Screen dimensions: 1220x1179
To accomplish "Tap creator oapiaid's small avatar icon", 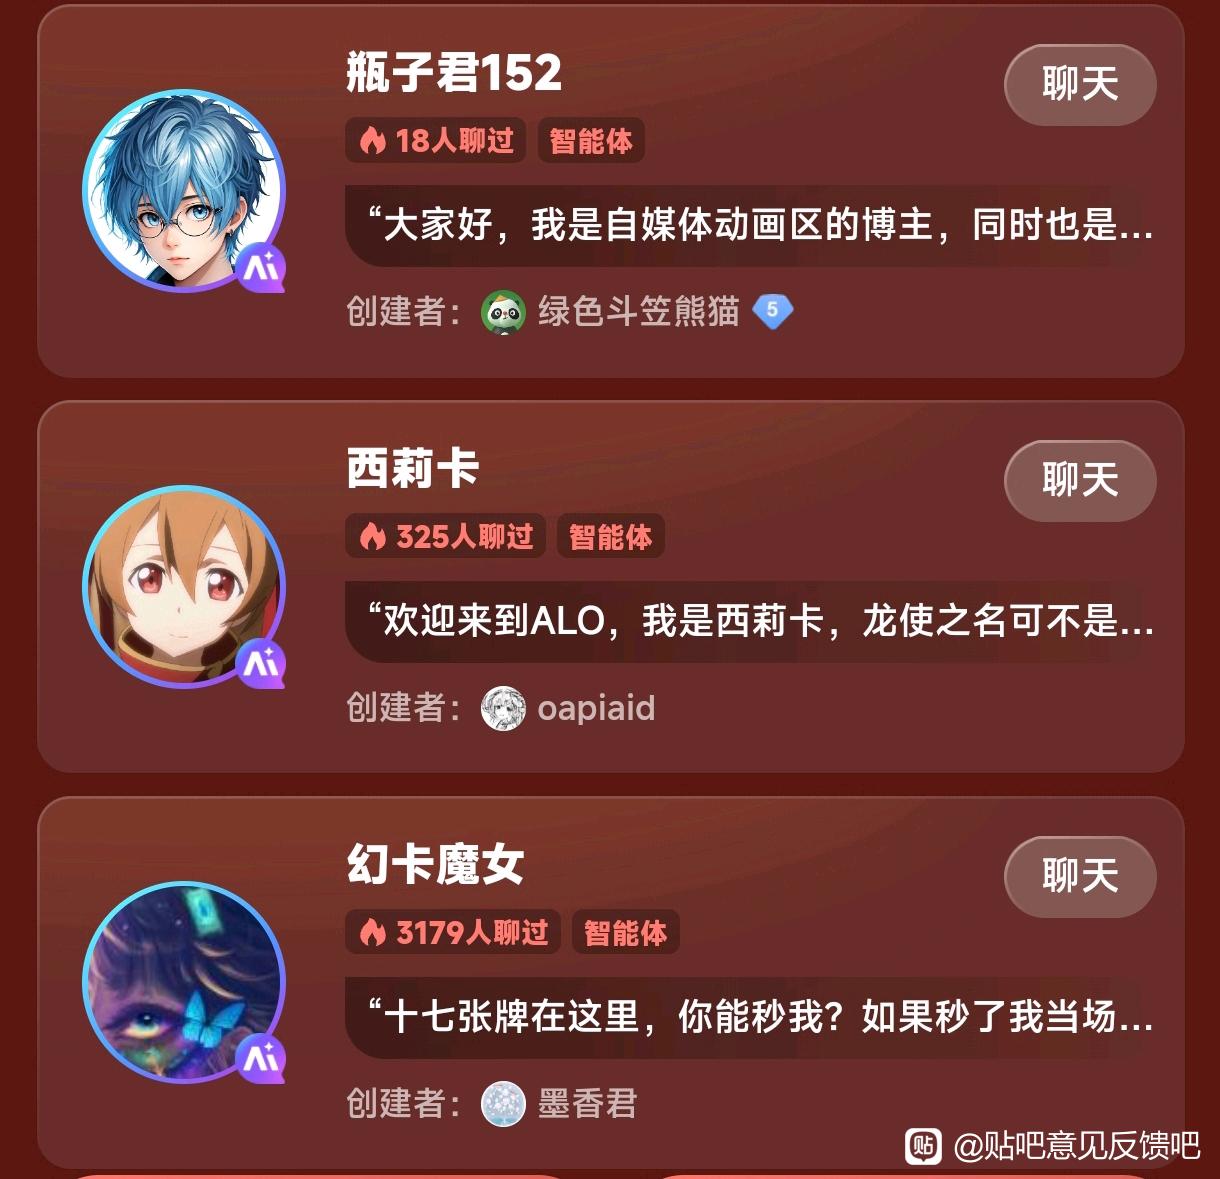I will 503,708.
